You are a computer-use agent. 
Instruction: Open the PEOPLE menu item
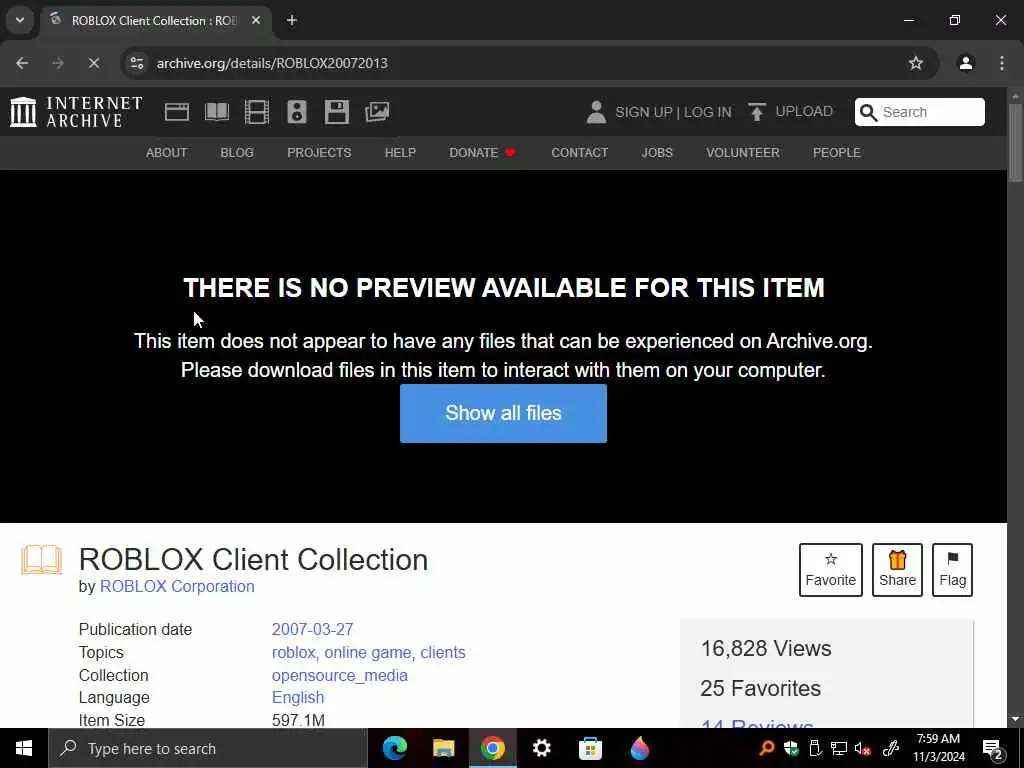837,153
